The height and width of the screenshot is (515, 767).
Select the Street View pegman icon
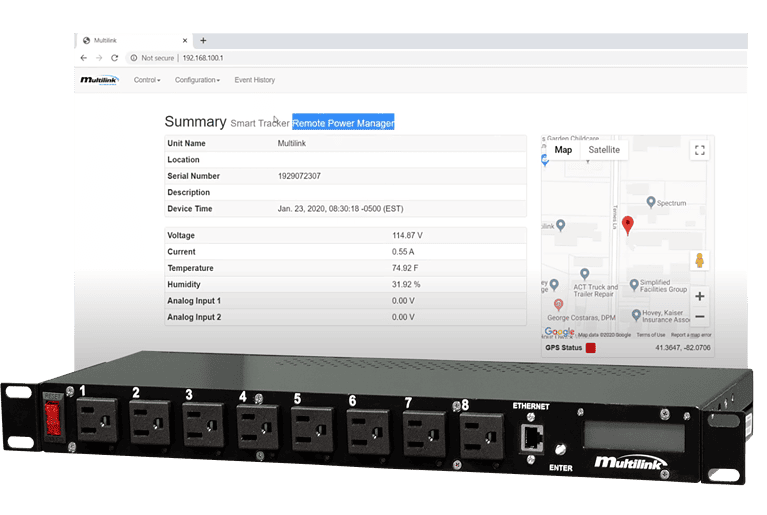pyautogui.click(x=699, y=260)
